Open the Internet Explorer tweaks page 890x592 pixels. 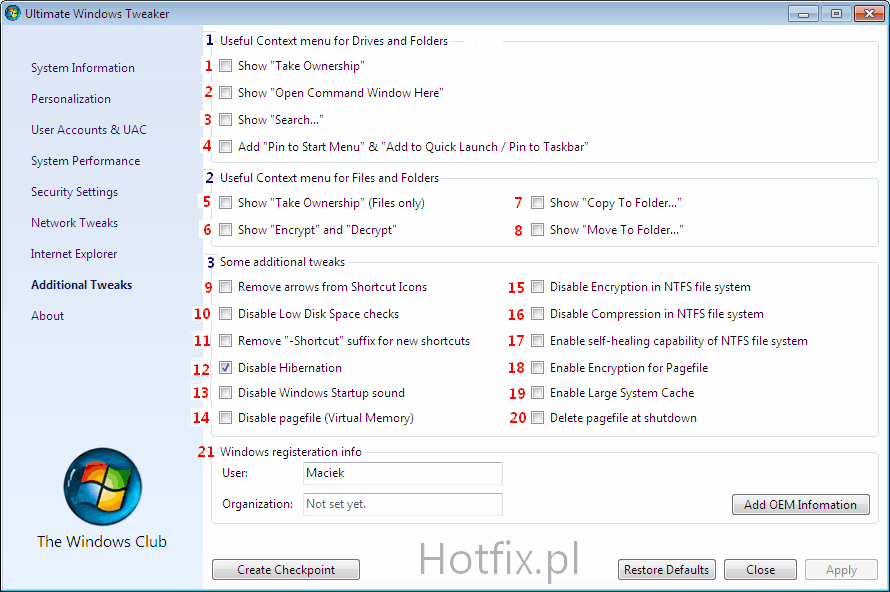74,254
